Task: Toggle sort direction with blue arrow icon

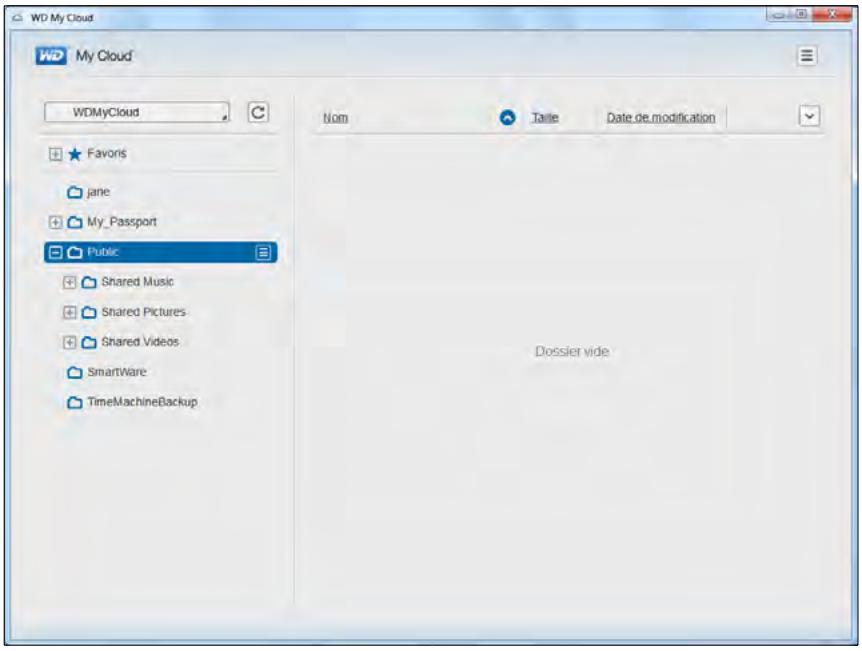Action: (x=507, y=117)
